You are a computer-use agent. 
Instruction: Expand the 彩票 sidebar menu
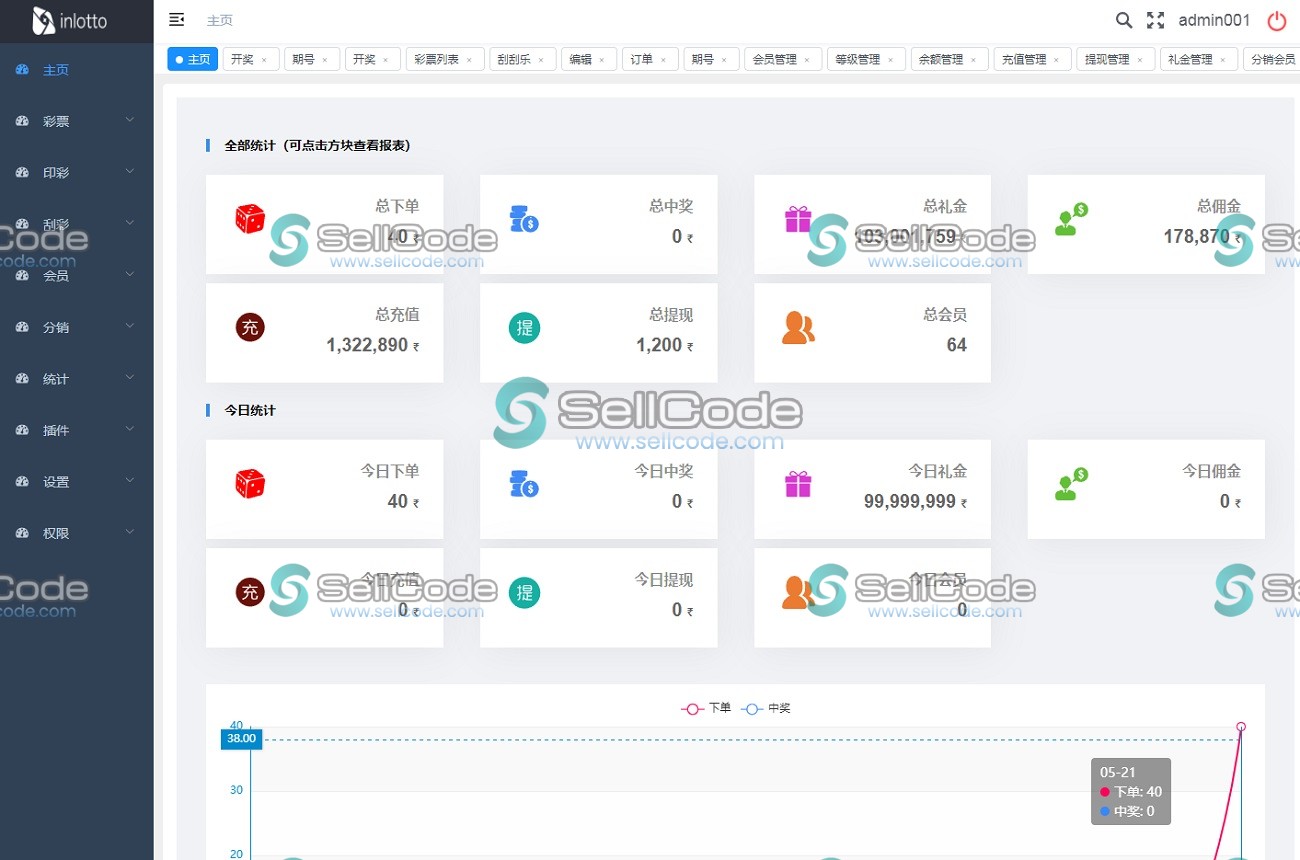click(55, 121)
